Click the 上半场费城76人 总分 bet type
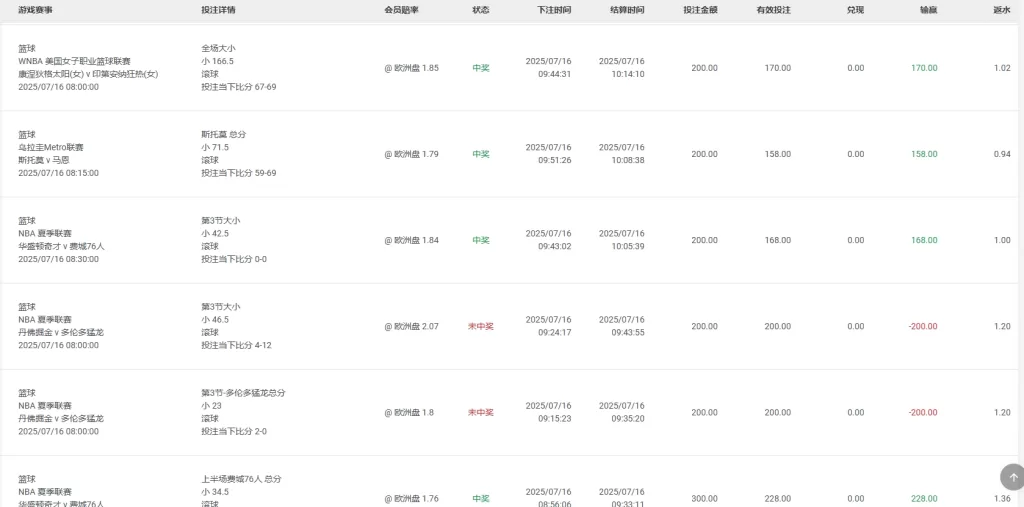 click(x=242, y=480)
